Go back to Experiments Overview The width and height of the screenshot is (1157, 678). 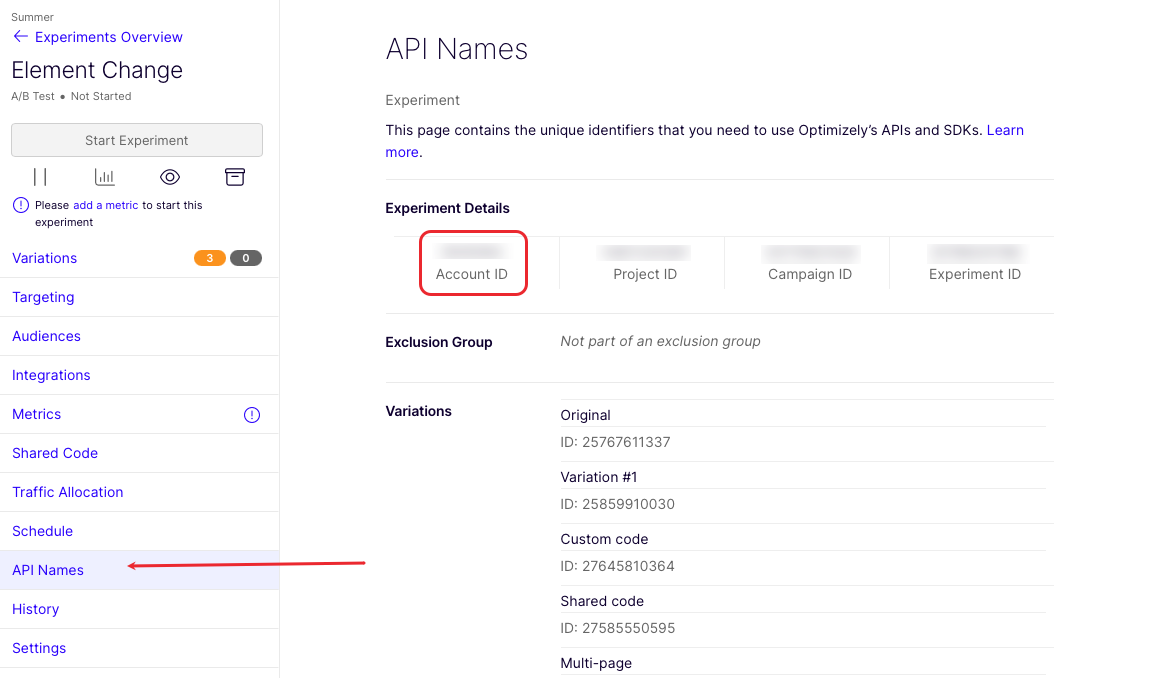tap(108, 37)
